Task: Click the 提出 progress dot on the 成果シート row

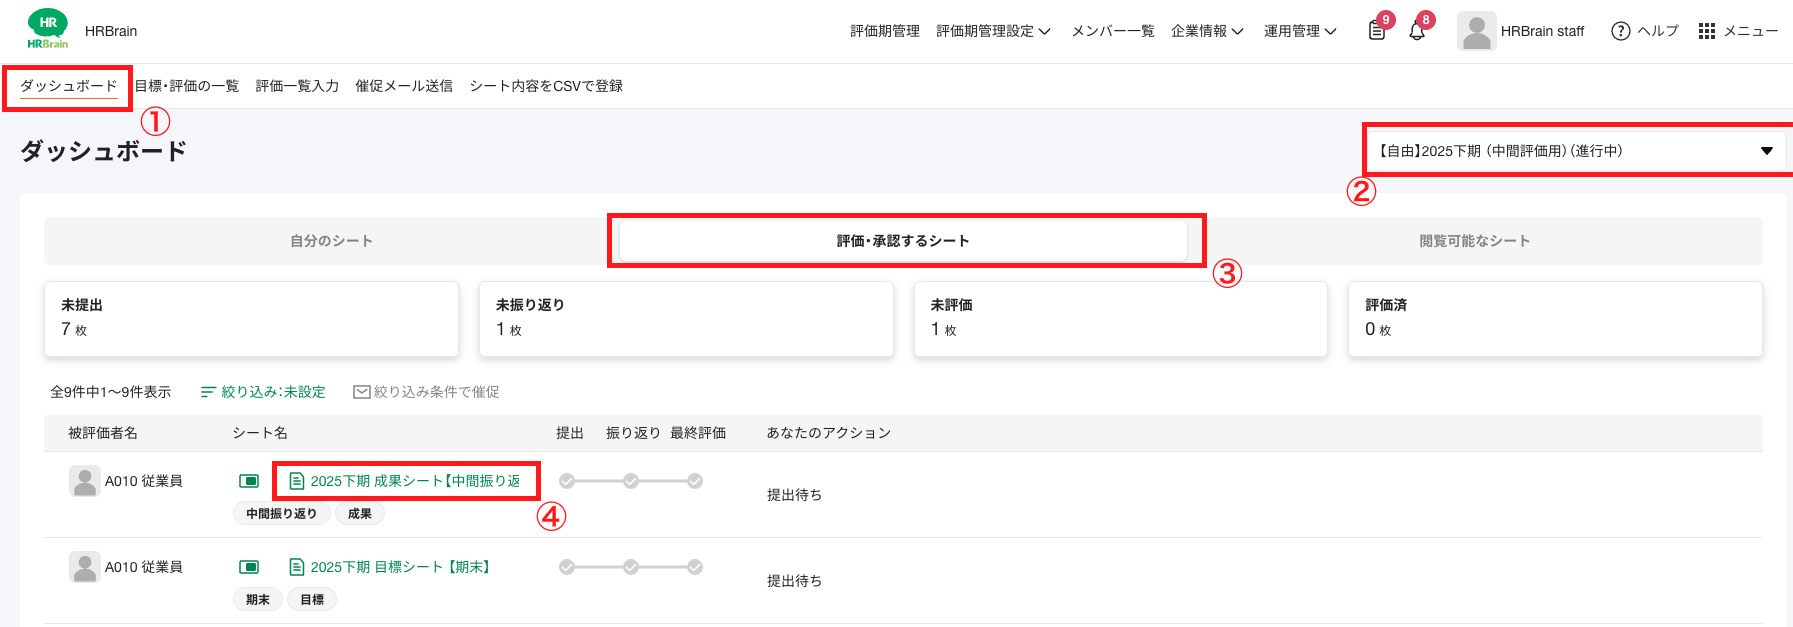Action: click(565, 480)
